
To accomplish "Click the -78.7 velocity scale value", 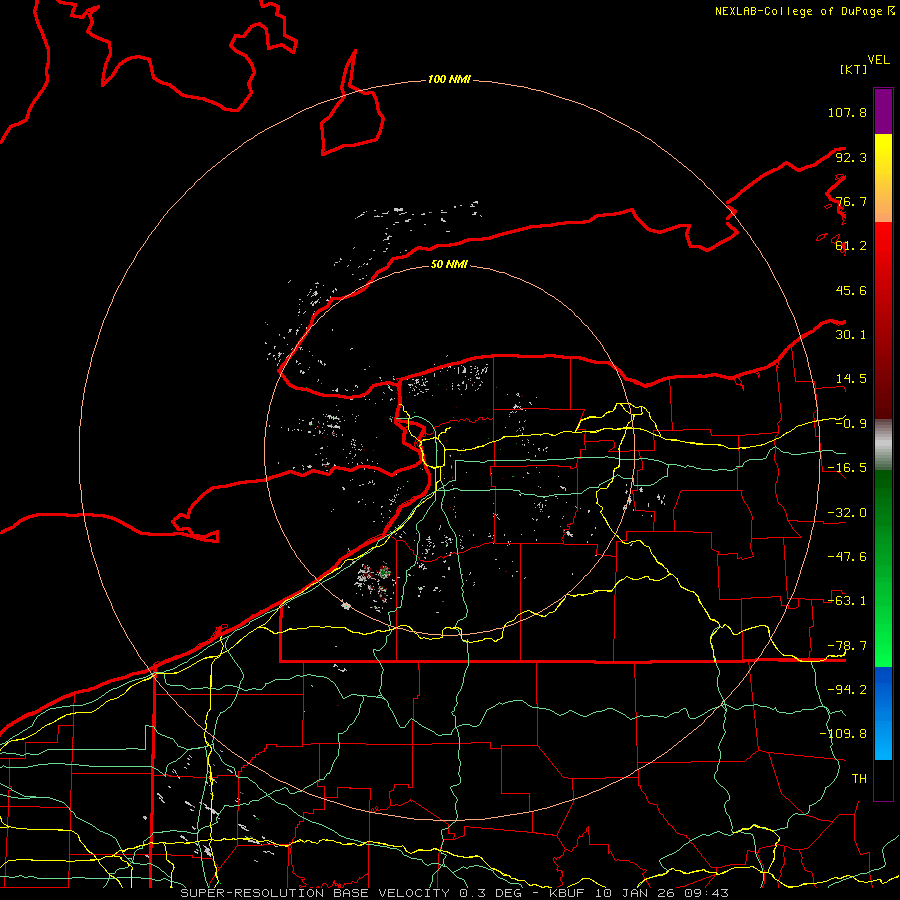I will (847, 646).
